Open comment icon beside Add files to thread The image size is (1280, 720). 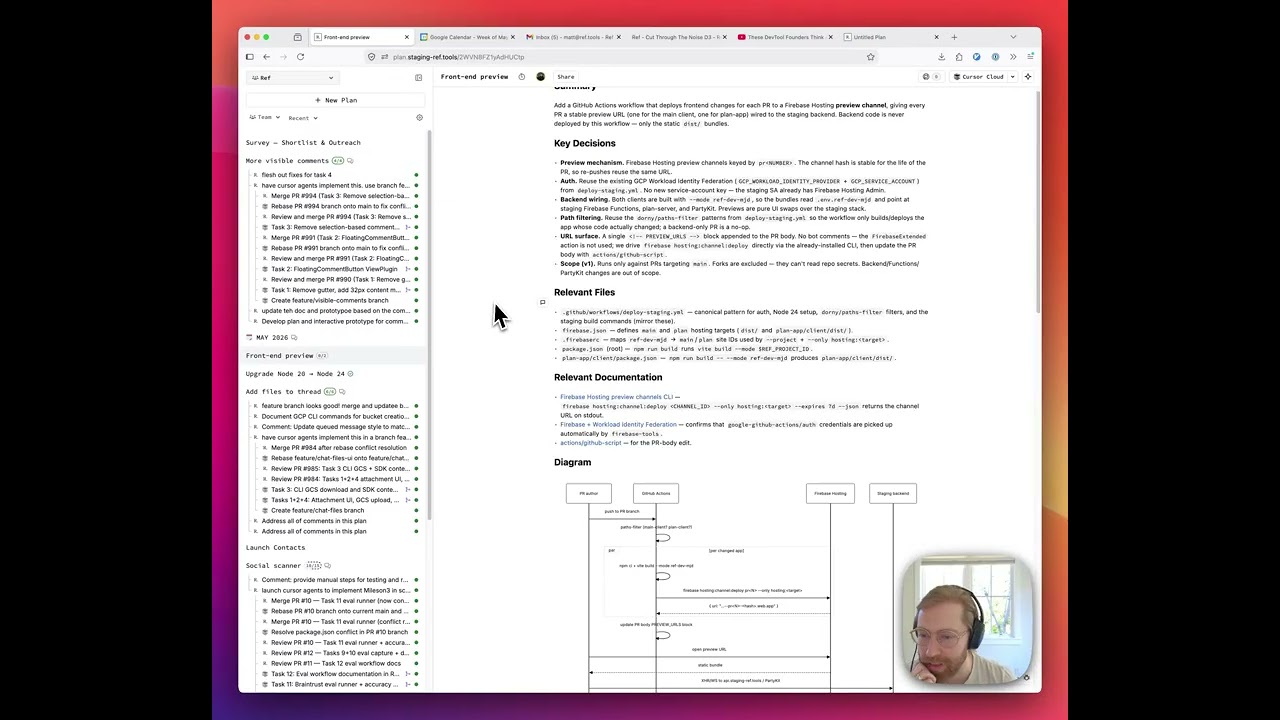pos(342,392)
